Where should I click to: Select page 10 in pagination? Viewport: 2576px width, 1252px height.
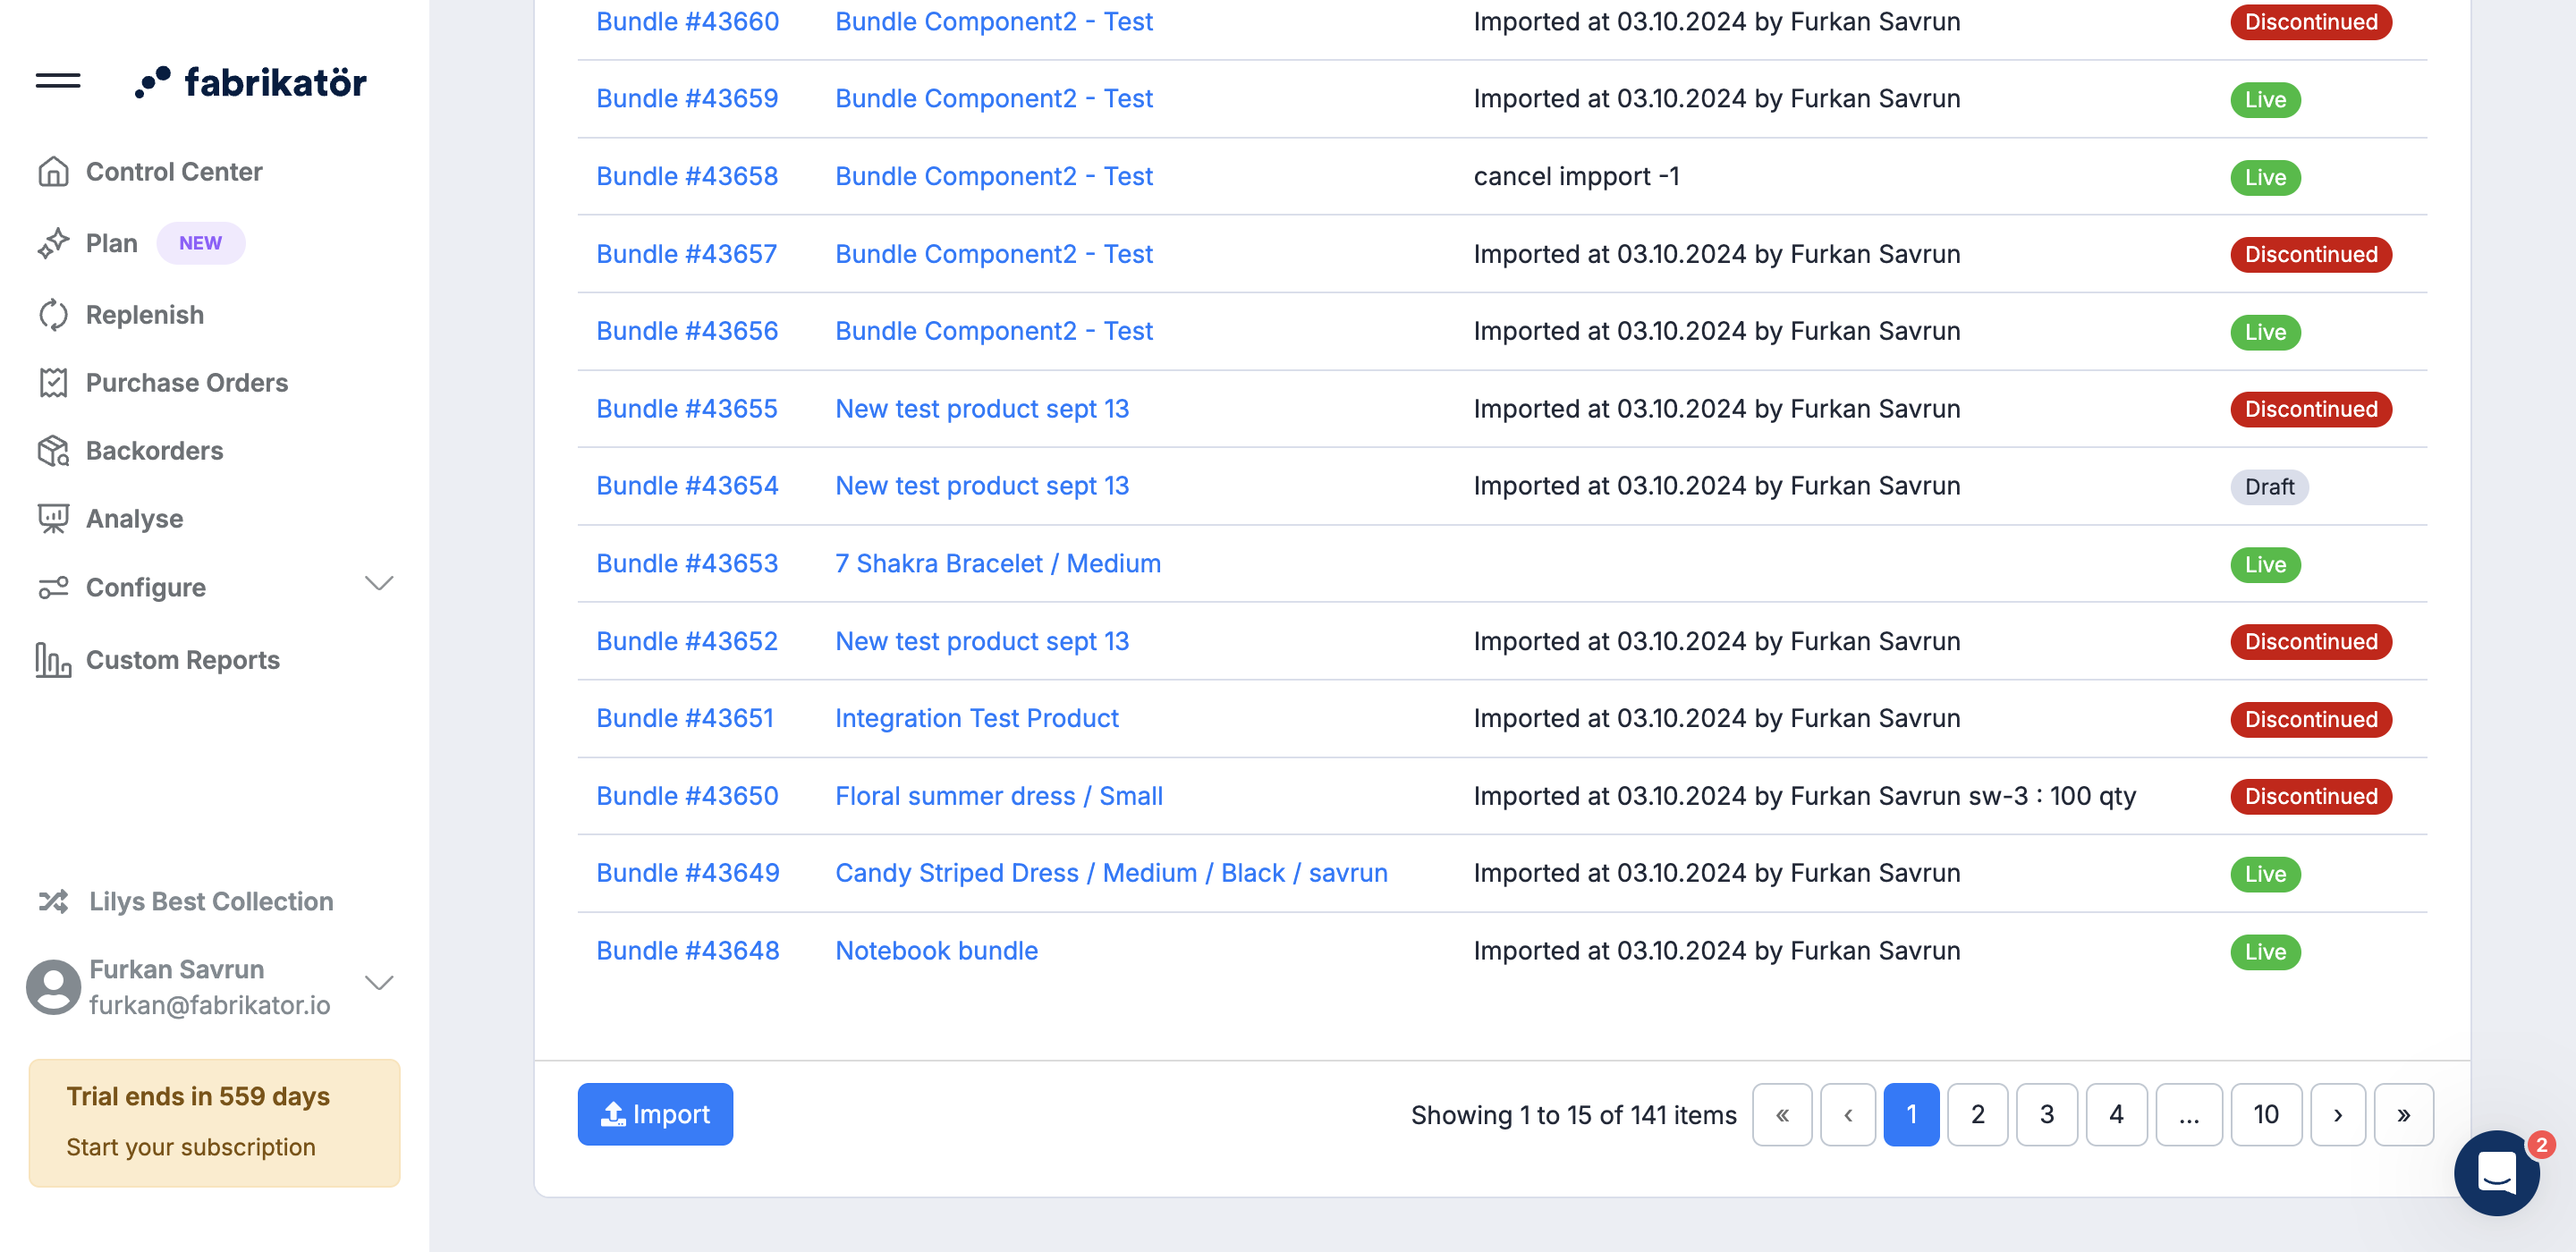[2264, 1114]
